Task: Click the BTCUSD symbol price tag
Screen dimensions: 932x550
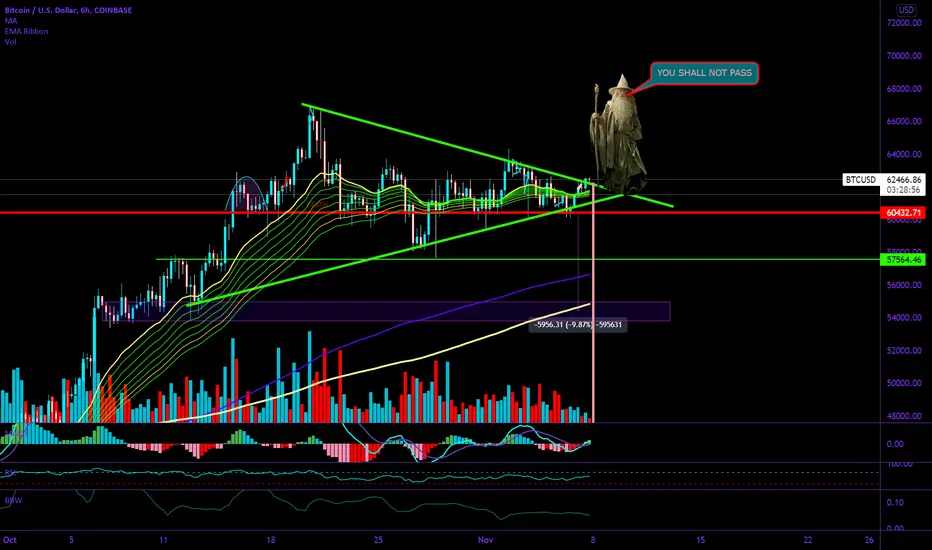Action: [861, 180]
